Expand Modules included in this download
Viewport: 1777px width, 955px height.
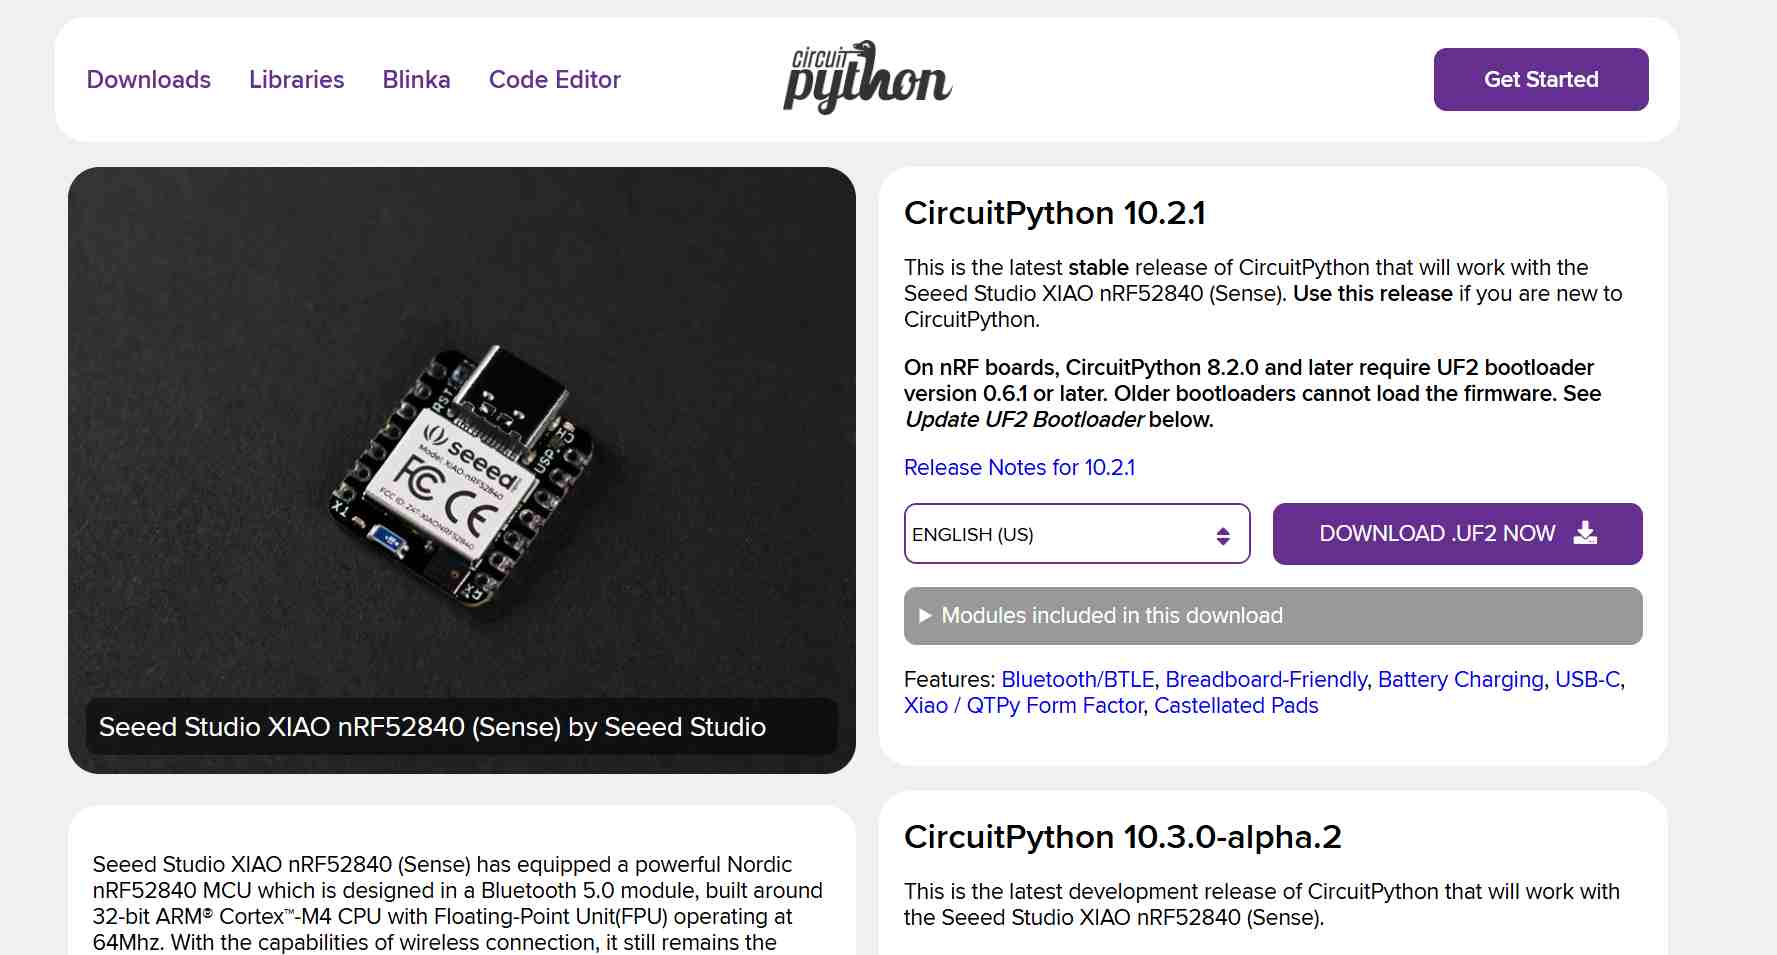tap(1273, 616)
